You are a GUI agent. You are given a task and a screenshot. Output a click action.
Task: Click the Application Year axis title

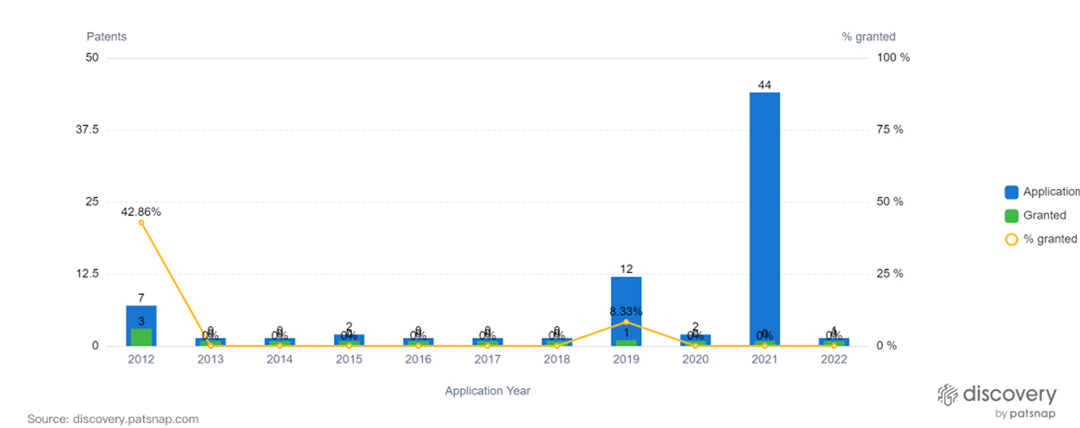click(x=487, y=391)
